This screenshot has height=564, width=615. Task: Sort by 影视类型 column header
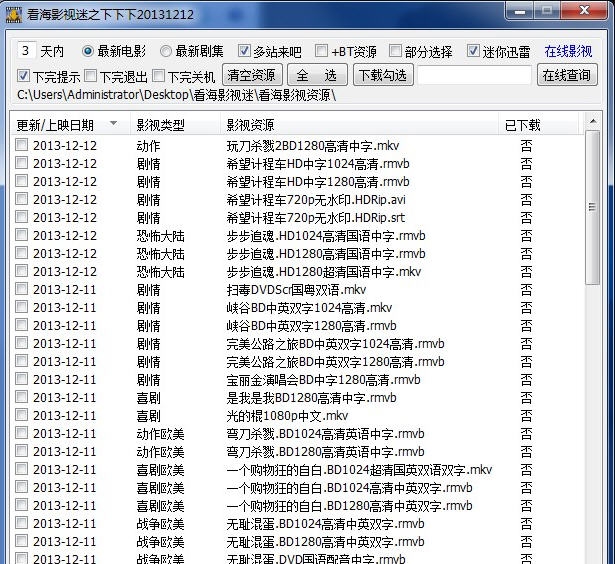[175, 125]
